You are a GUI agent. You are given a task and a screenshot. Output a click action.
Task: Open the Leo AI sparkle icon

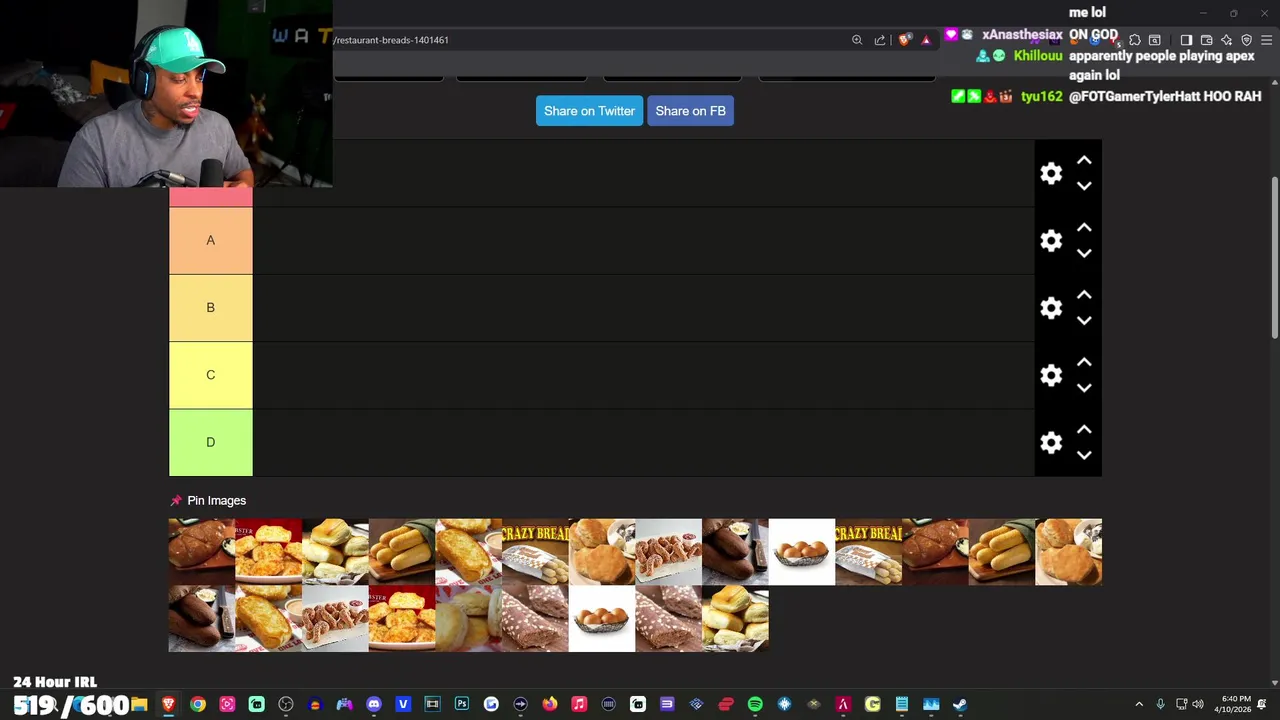1227,40
